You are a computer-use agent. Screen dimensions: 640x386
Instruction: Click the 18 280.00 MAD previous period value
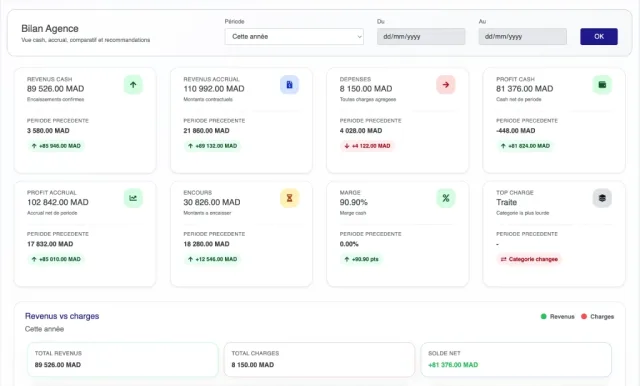click(206, 244)
